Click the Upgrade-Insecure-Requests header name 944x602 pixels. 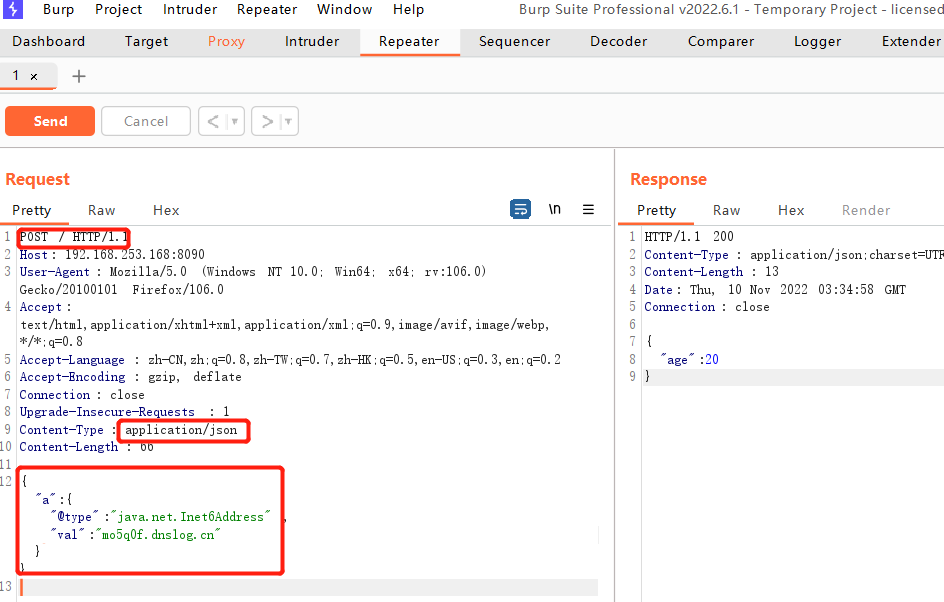pyautogui.click(x=107, y=412)
